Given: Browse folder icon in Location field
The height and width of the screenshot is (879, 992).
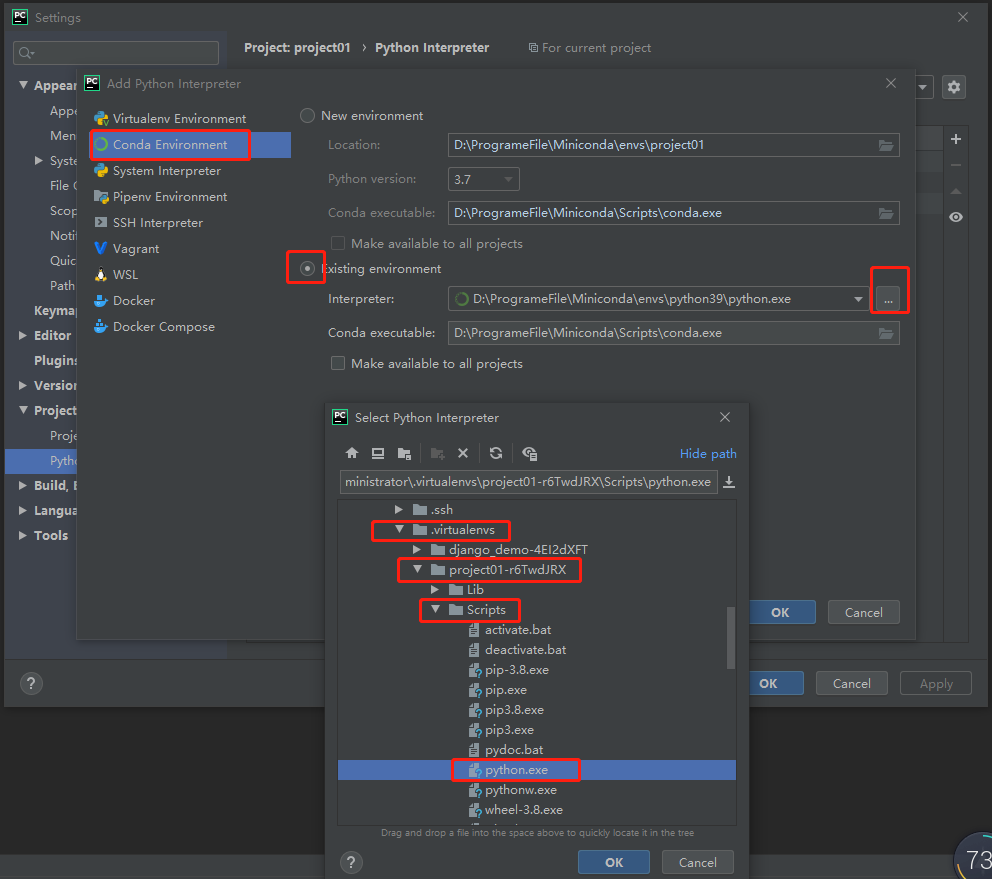Looking at the screenshot, I should point(886,146).
